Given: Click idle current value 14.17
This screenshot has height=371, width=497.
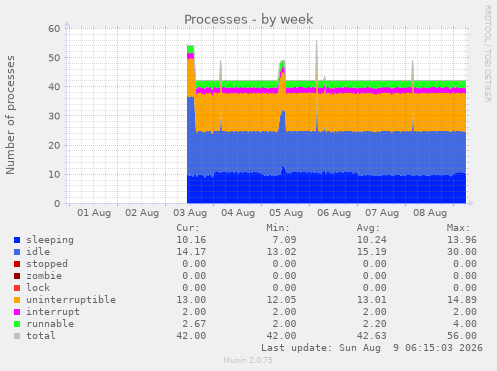Looking at the screenshot, I should coord(191,252).
